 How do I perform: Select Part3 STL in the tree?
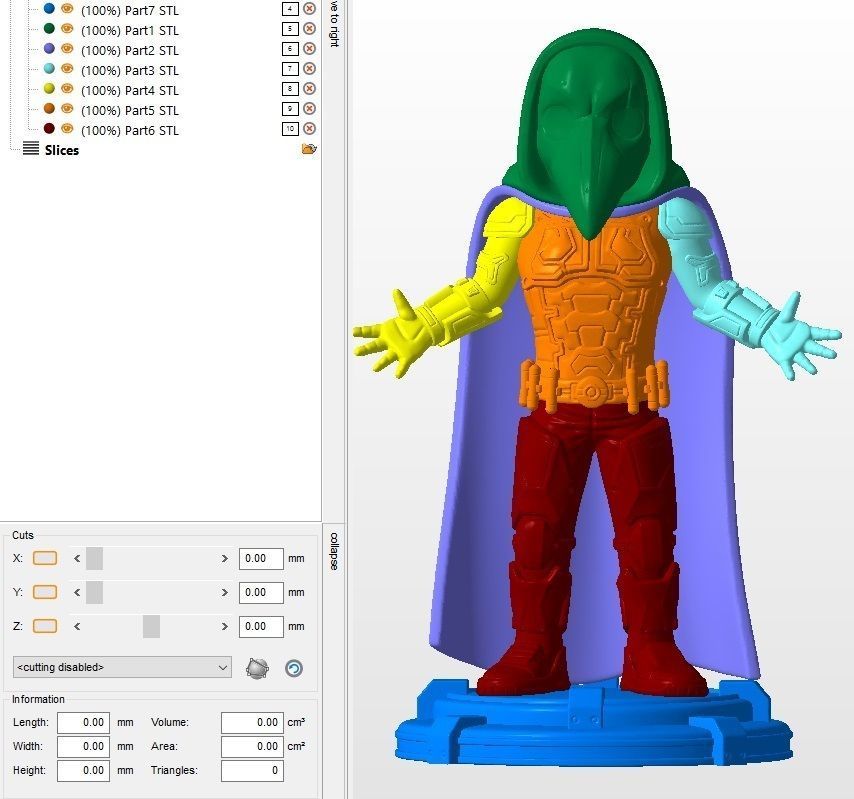(x=130, y=71)
